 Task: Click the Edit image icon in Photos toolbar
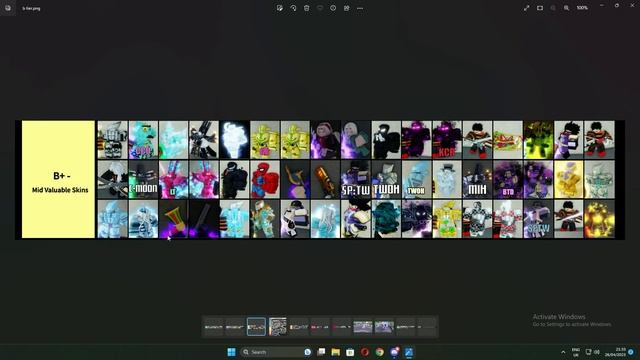tap(280, 8)
